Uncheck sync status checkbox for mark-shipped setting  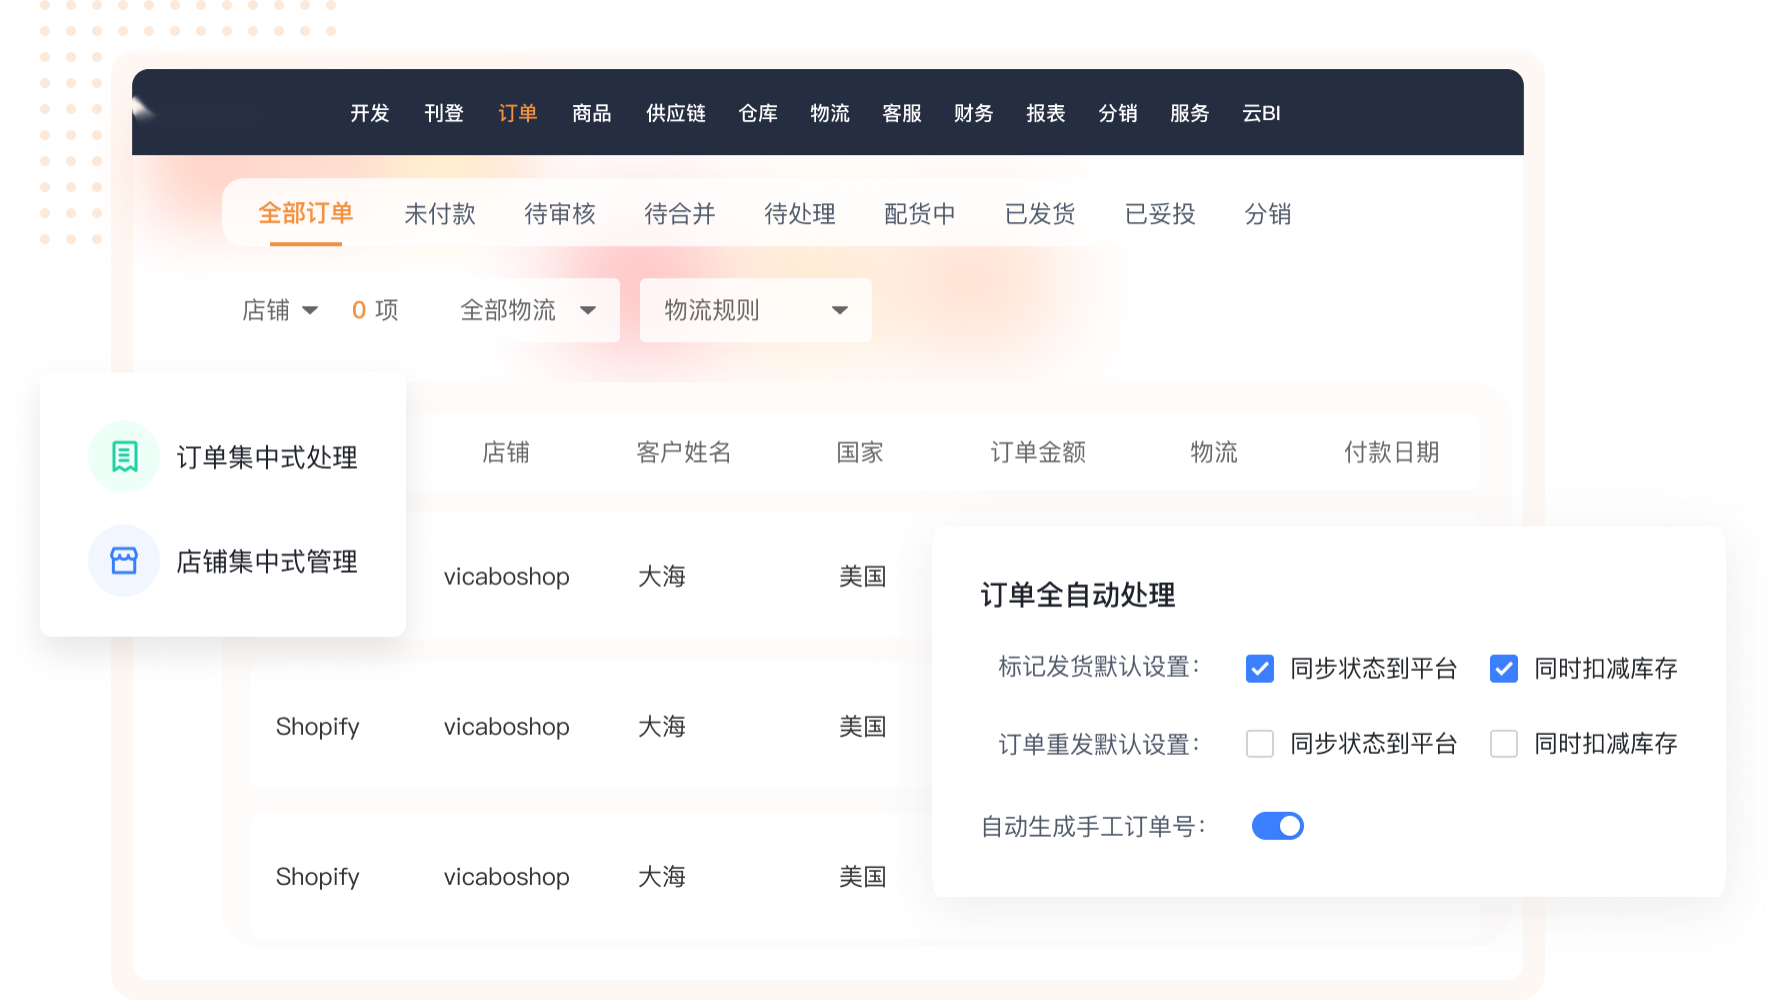1259,668
